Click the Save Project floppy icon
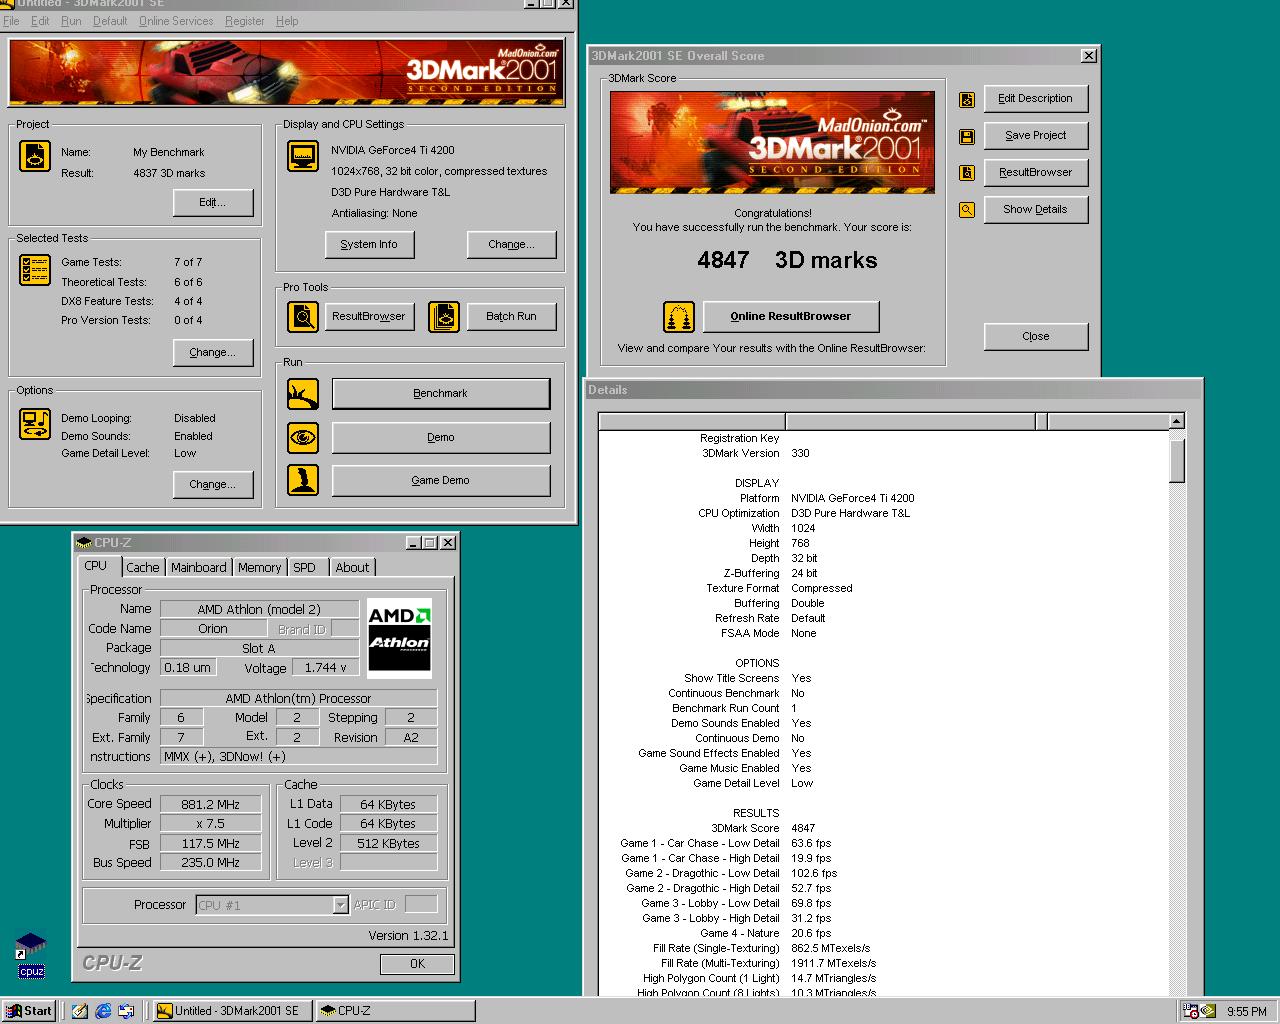This screenshot has width=1280, height=1024. coord(967,136)
